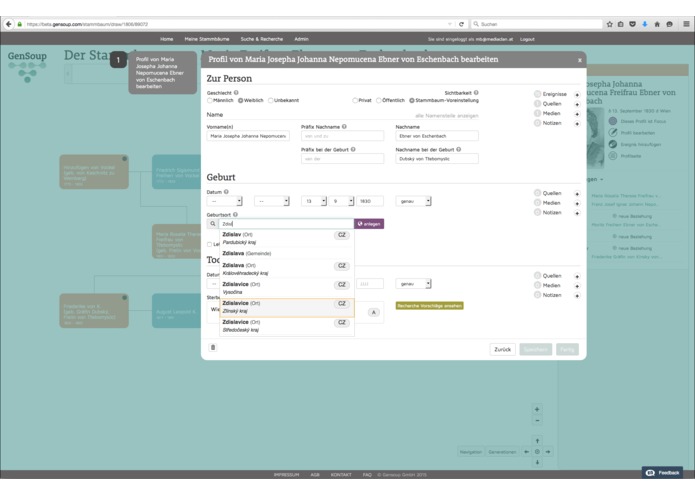
Task: Choose Stammbaum-Voreinstellung visibility option
Action: tap(412, 101)
